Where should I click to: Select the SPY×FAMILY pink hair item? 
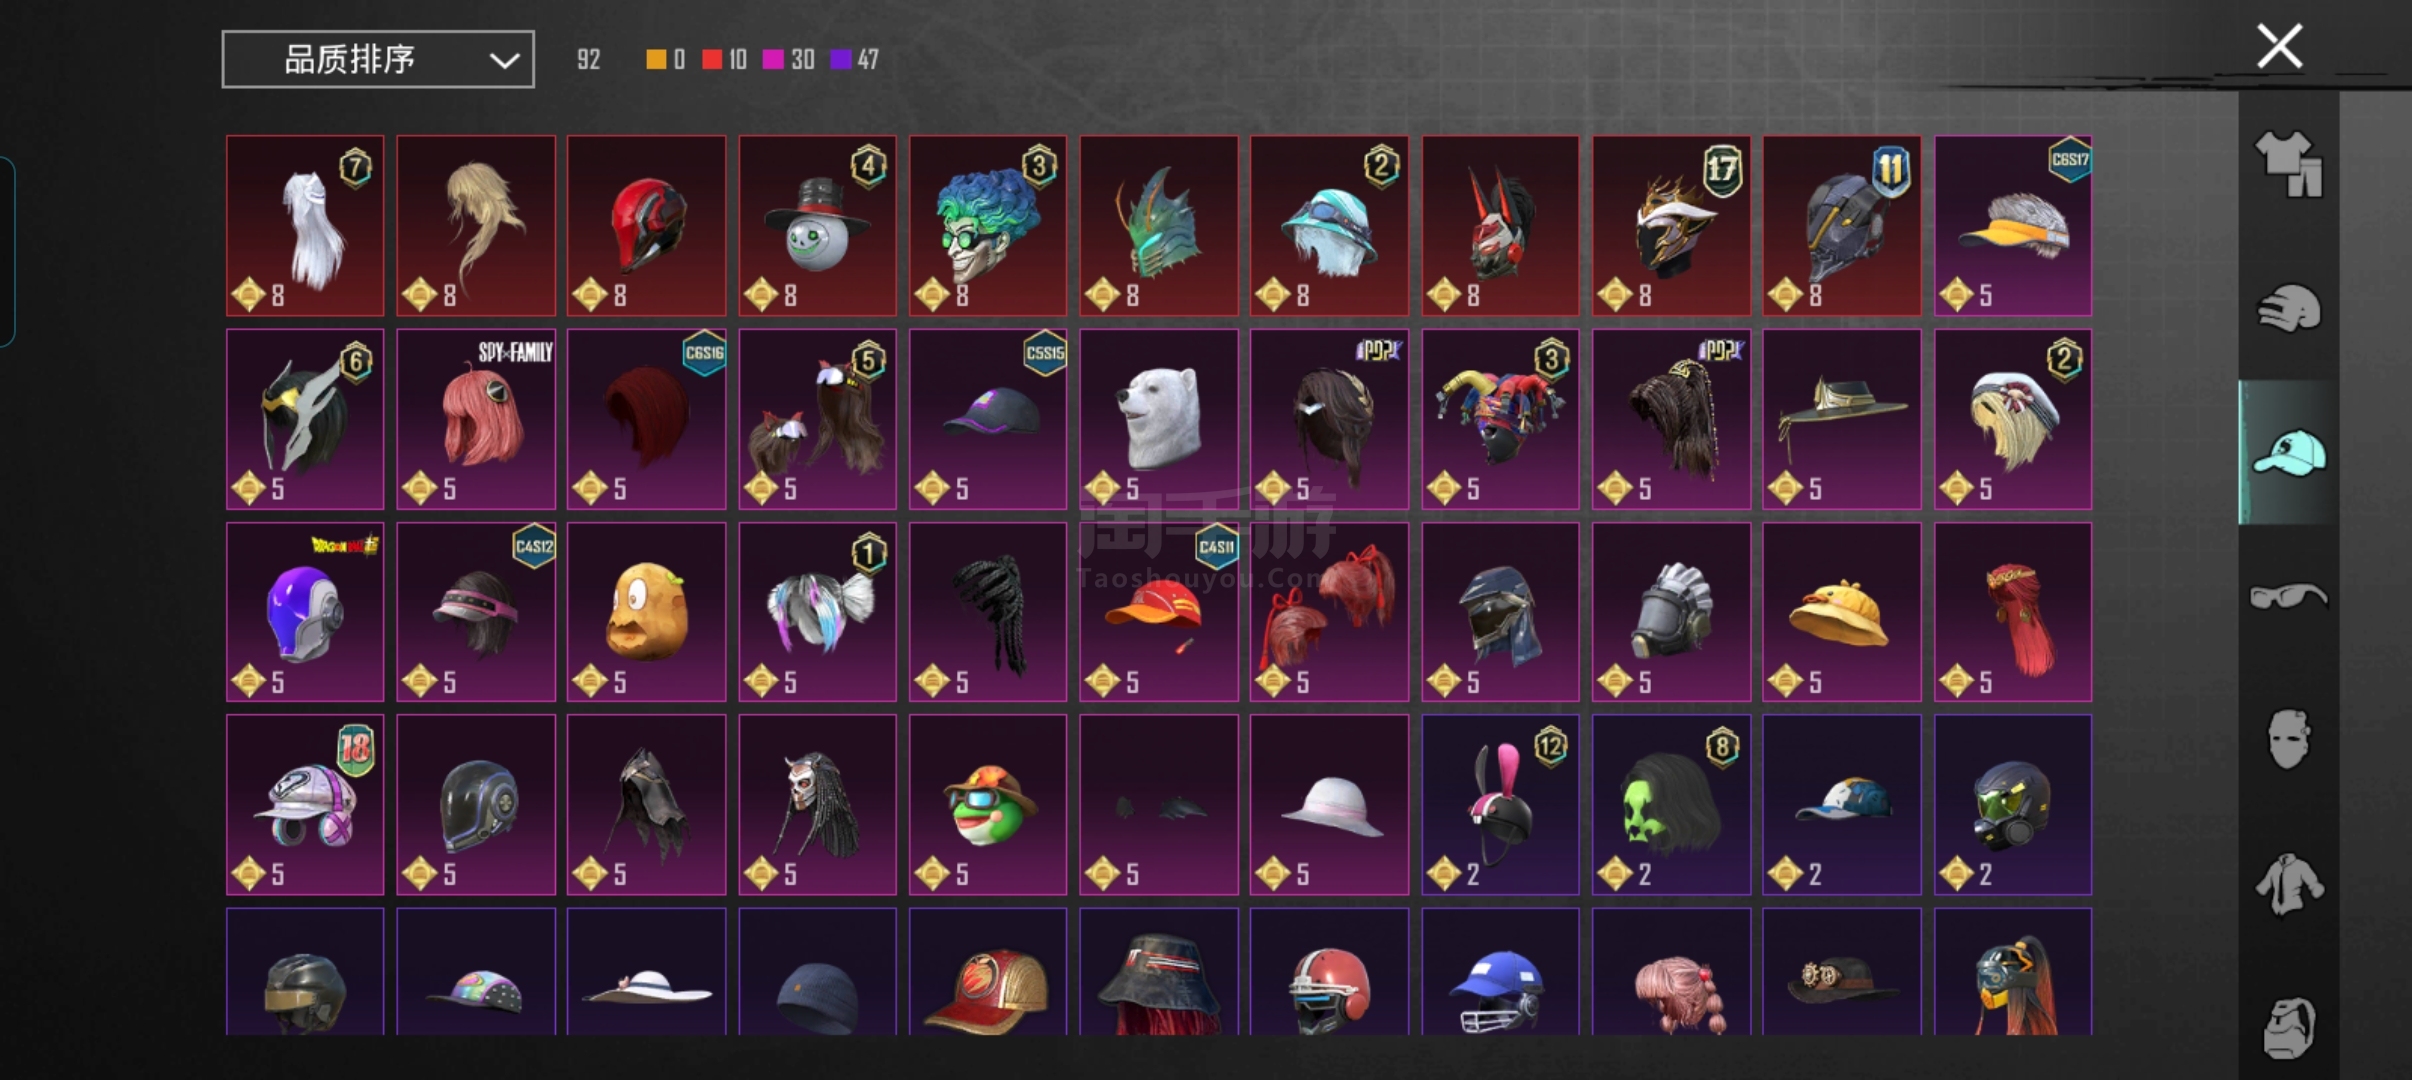pyautogui.click(x=476, y=419)
